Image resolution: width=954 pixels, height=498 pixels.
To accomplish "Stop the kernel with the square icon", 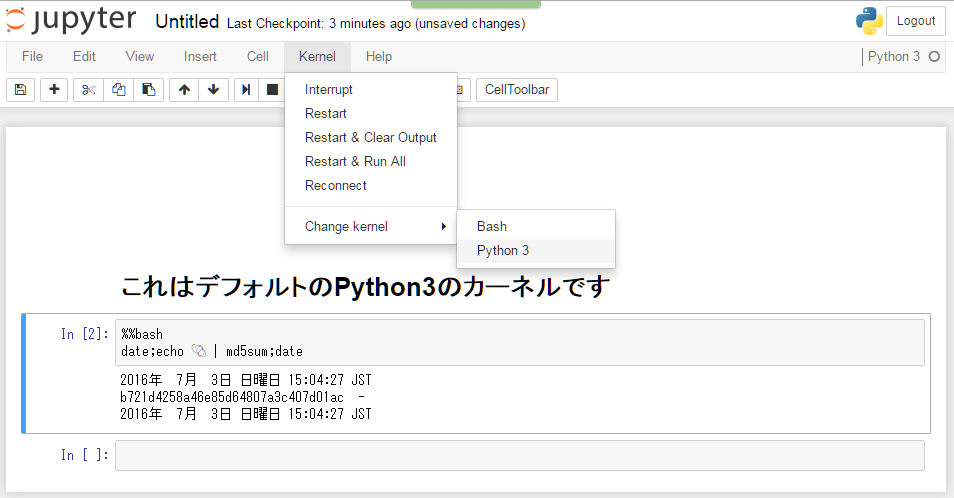I will (x=272, y=90).
